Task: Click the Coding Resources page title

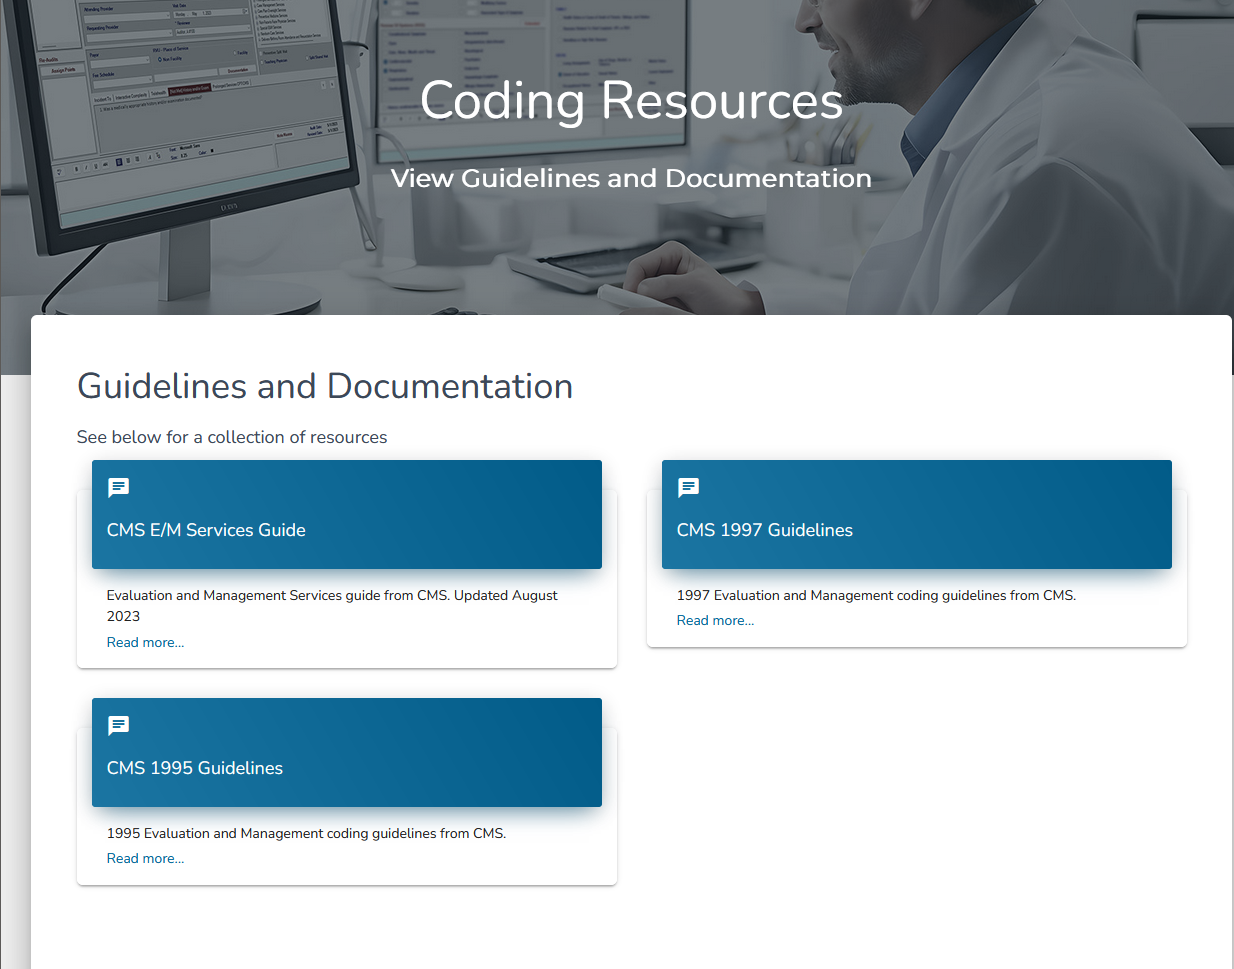Action: 631,100
